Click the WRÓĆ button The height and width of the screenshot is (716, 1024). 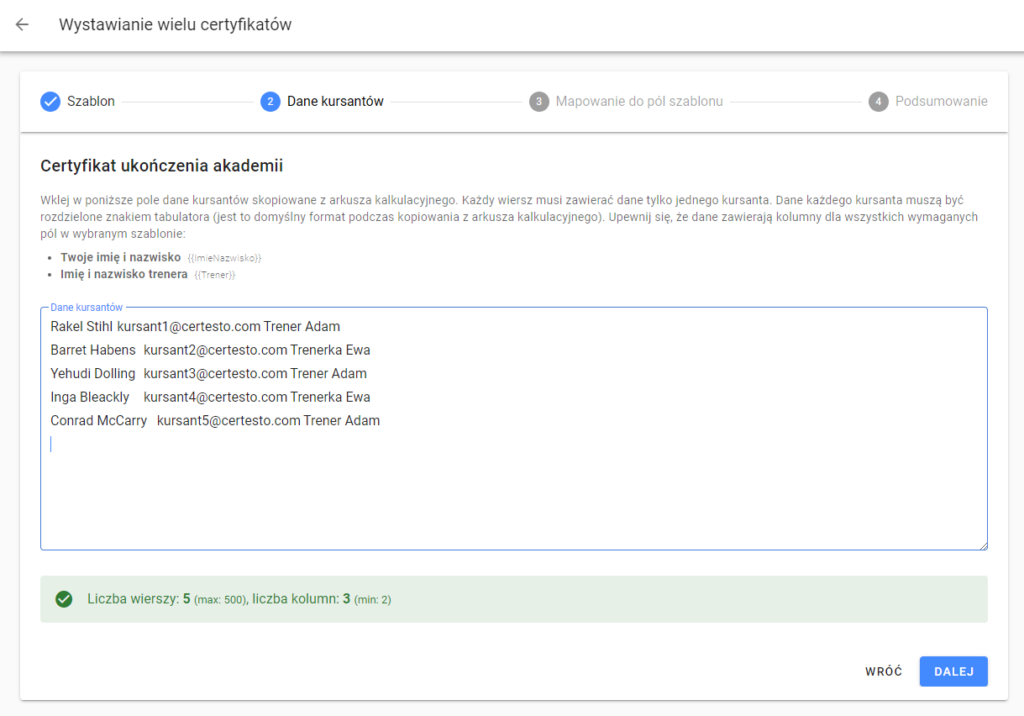(x=883, y=672)
